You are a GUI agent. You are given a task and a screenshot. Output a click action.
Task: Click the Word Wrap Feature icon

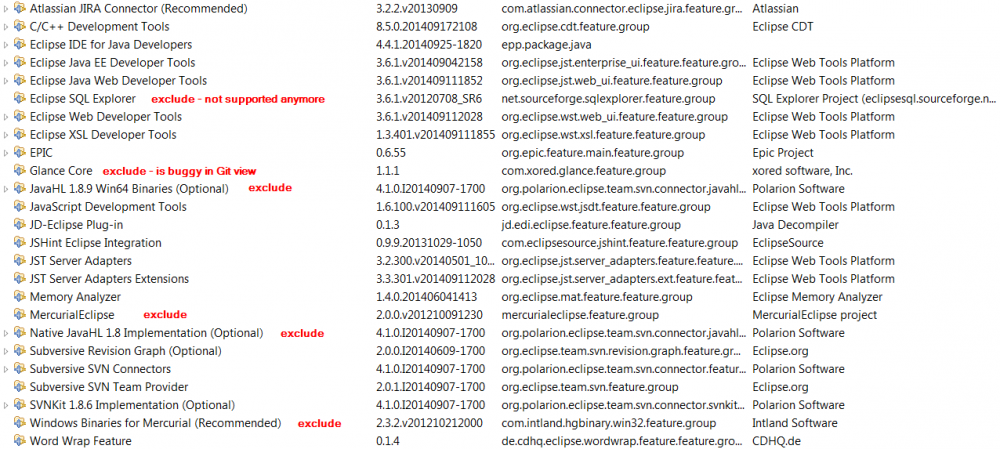pyautogui.click(x=20, y=441)
